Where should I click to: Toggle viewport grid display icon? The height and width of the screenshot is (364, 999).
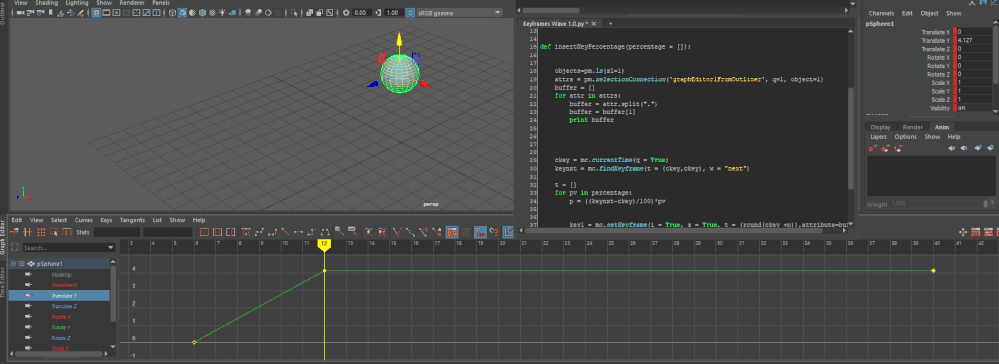tap(96, 12)
